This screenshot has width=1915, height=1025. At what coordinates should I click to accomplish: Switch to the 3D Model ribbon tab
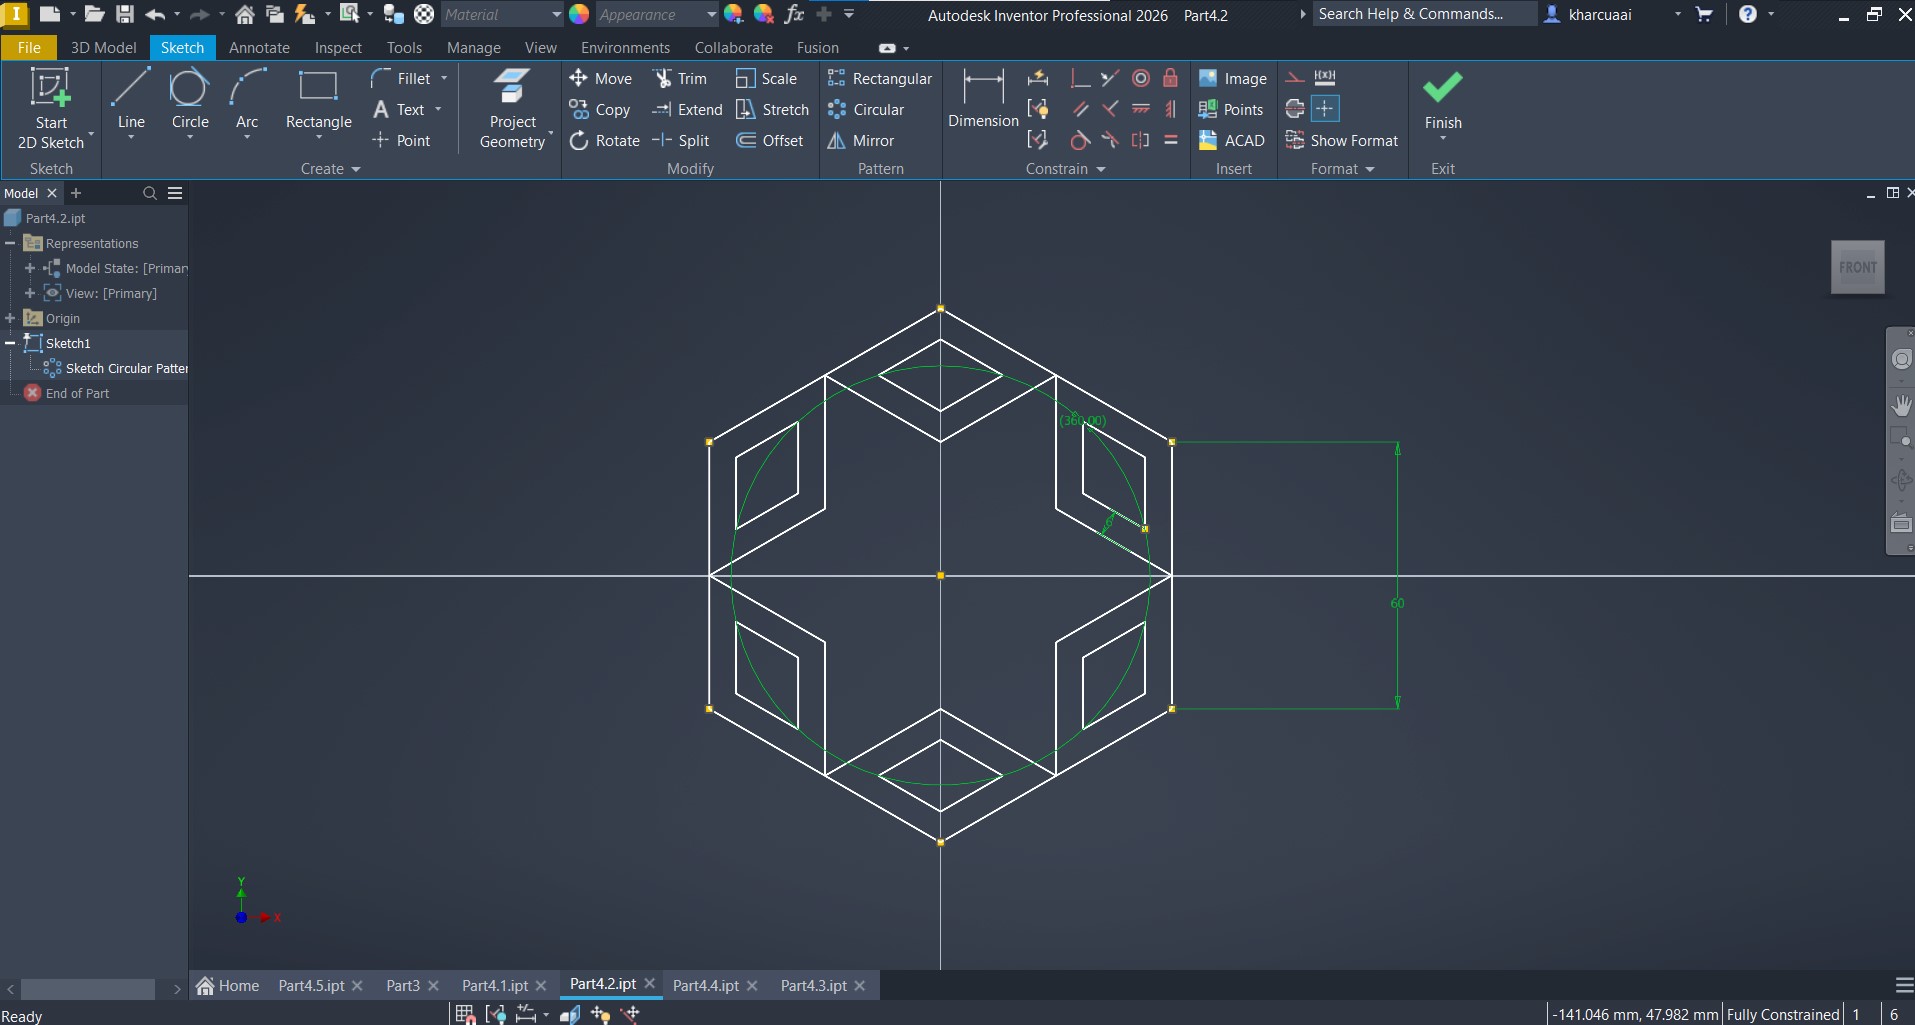(x=103, y=48)
